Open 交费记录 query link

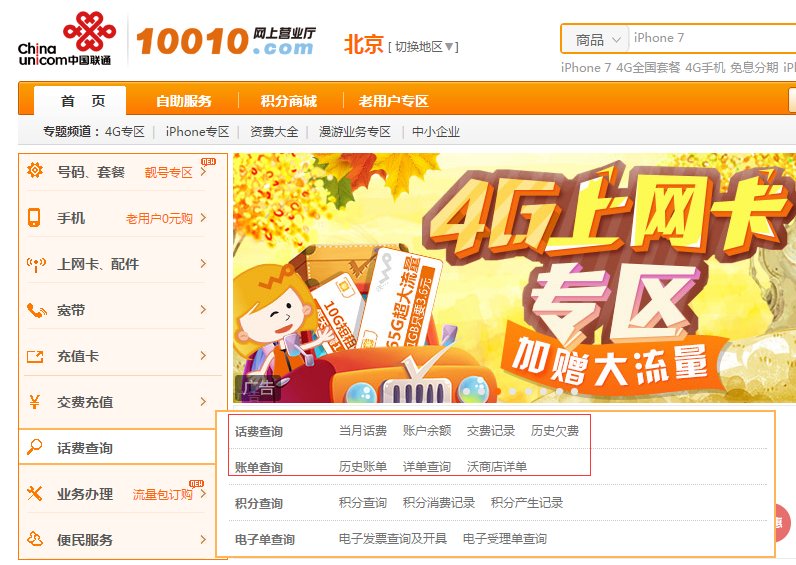491,431
